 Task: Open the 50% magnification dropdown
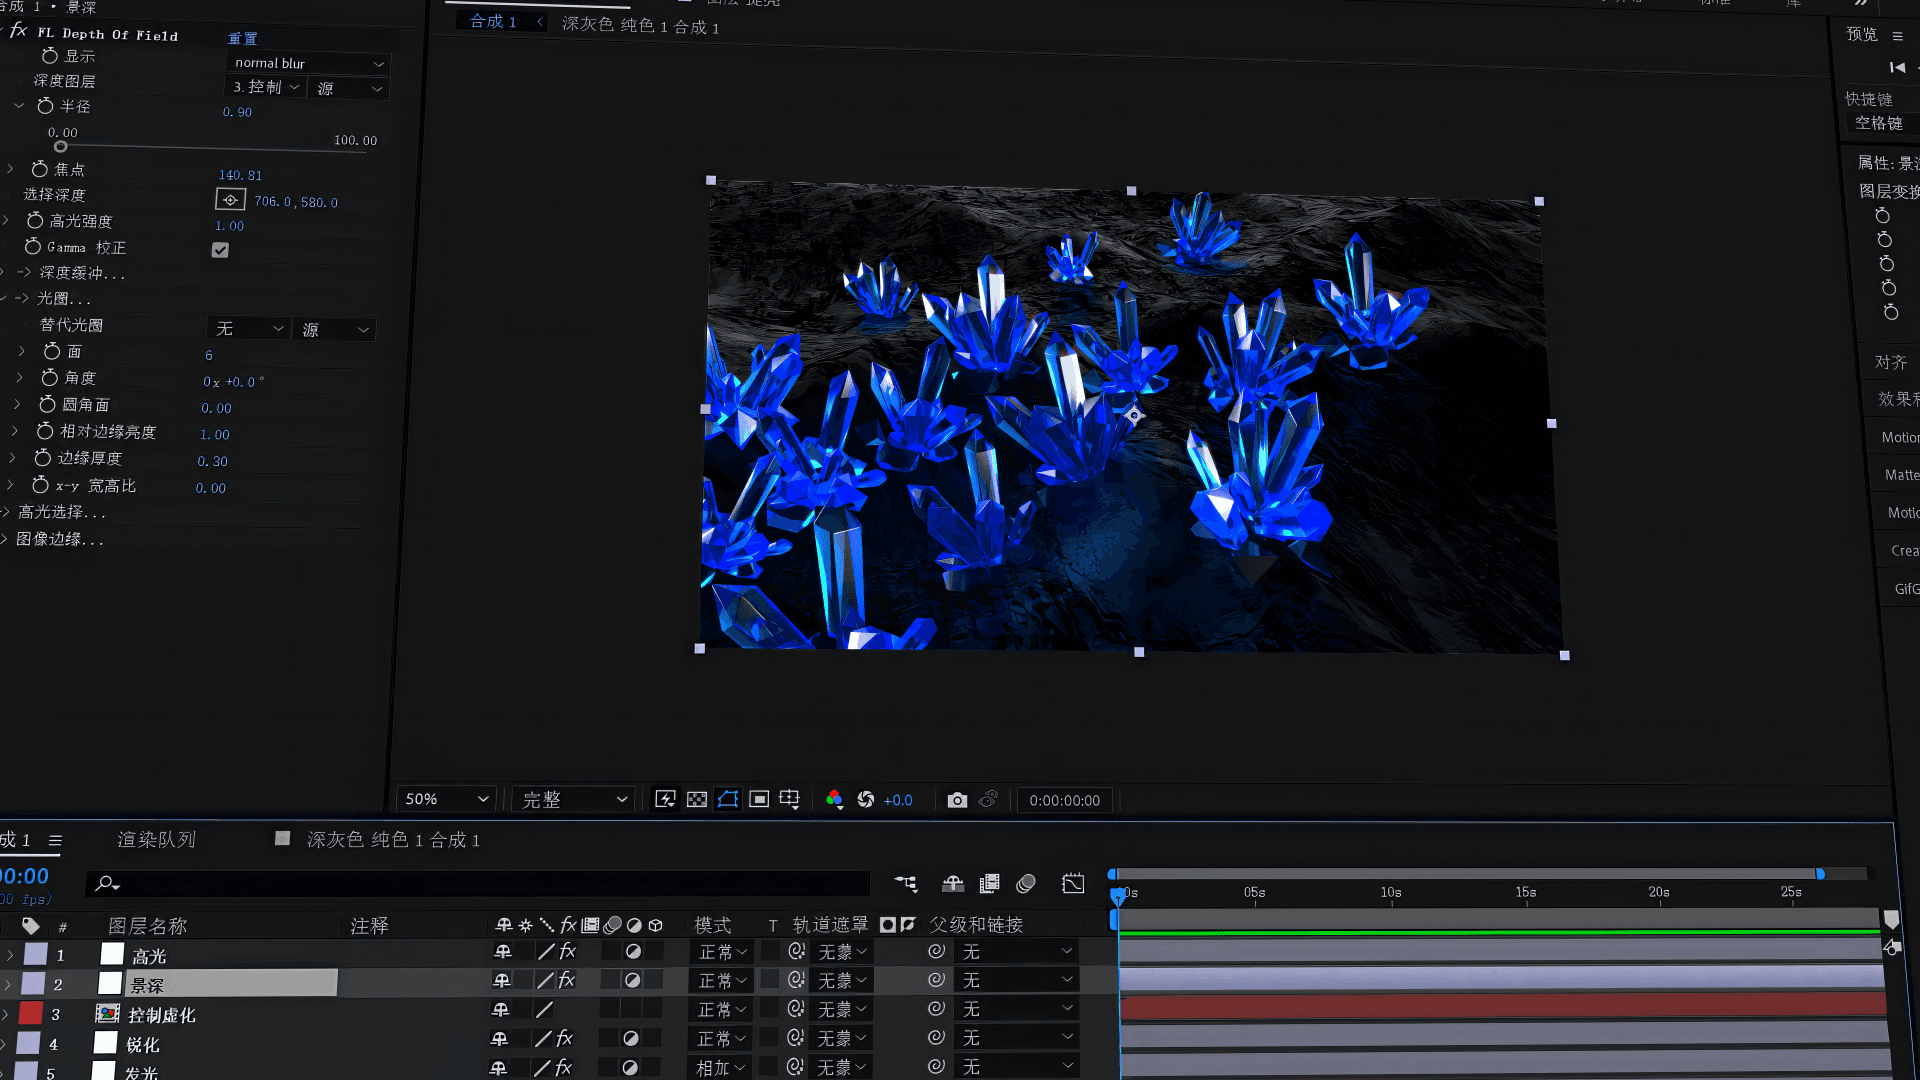[446, 800]
